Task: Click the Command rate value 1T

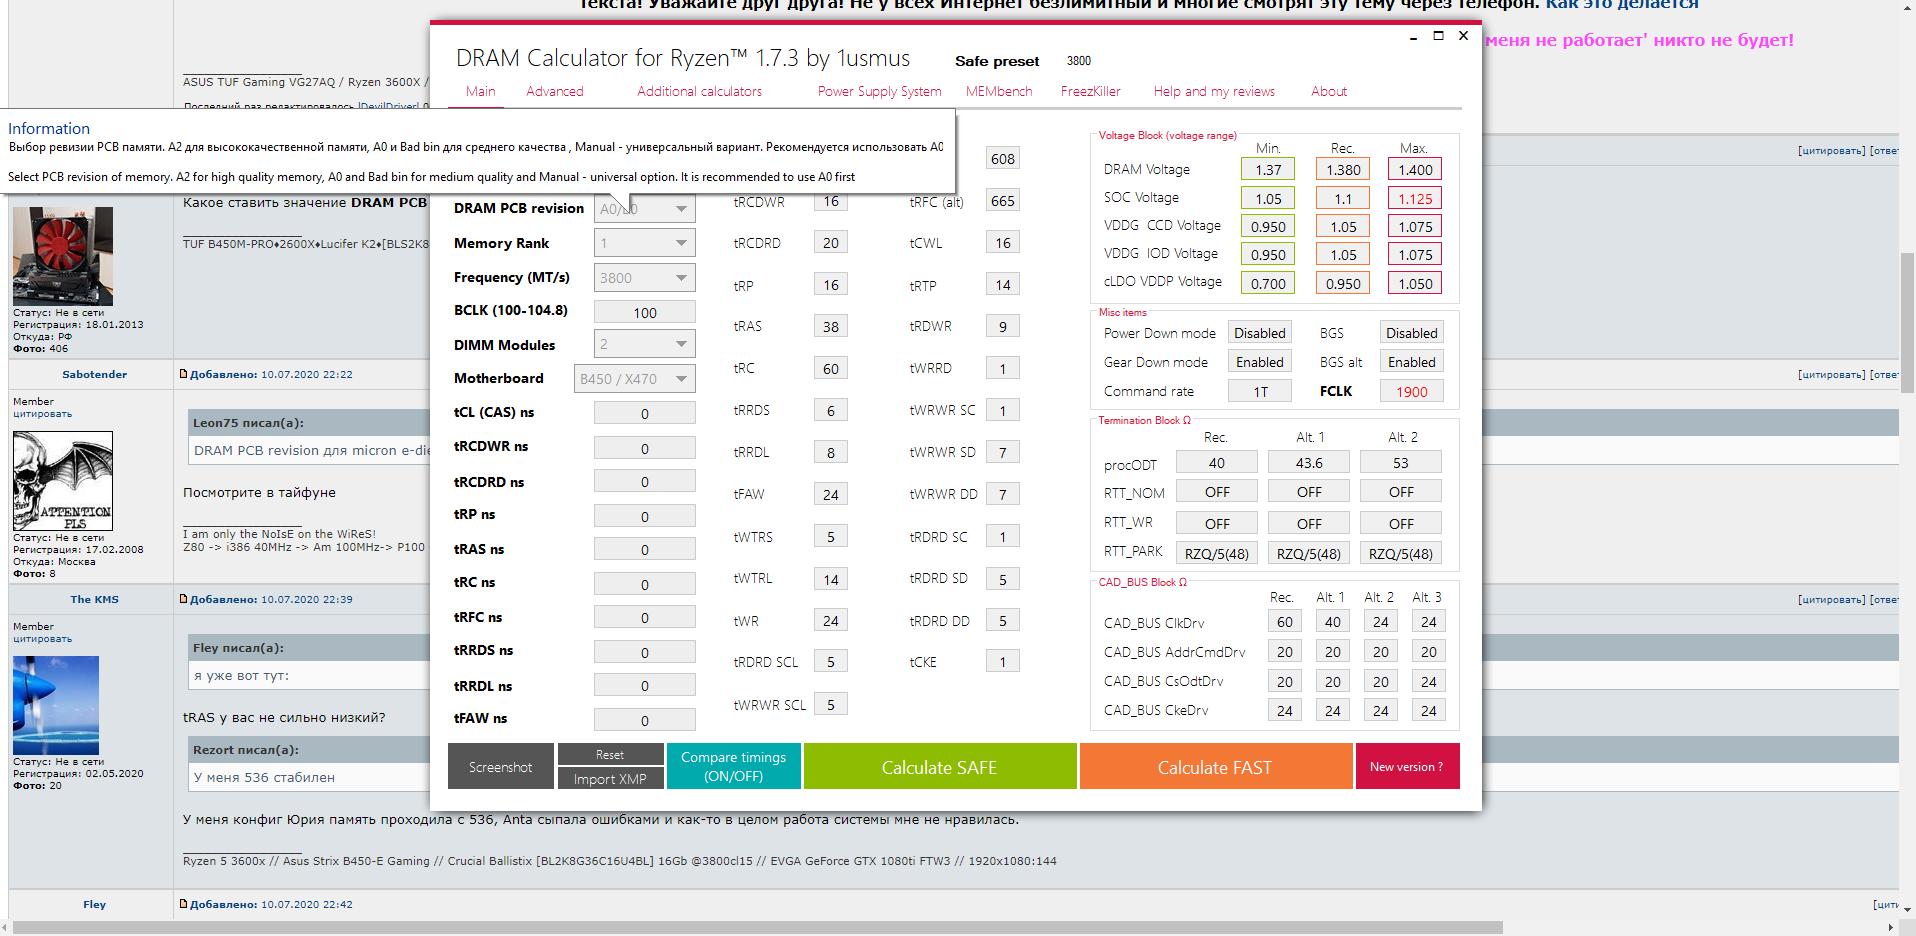Action: pos(1260,391)
